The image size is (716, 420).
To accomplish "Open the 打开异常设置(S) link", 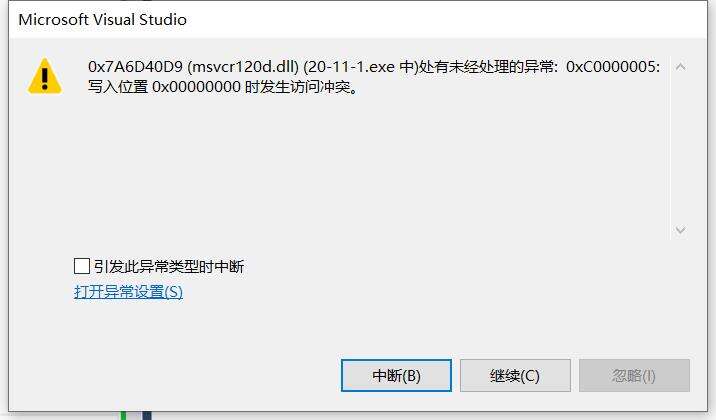I will (128, 292).
